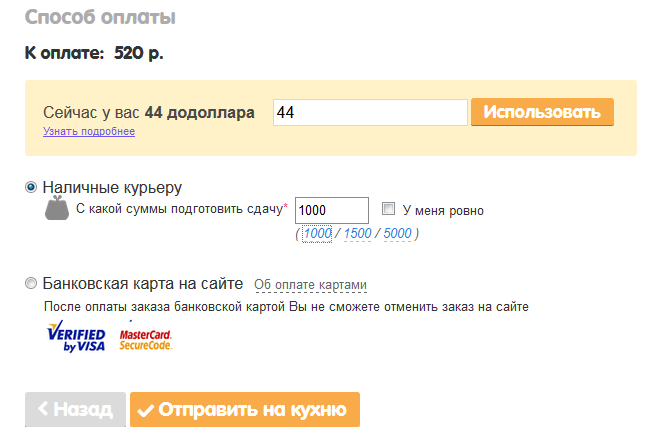Viewport: 650px width, 436px height.
Task: Click the MasterCard SecureCode logo
Action: (x=146, y=339)
